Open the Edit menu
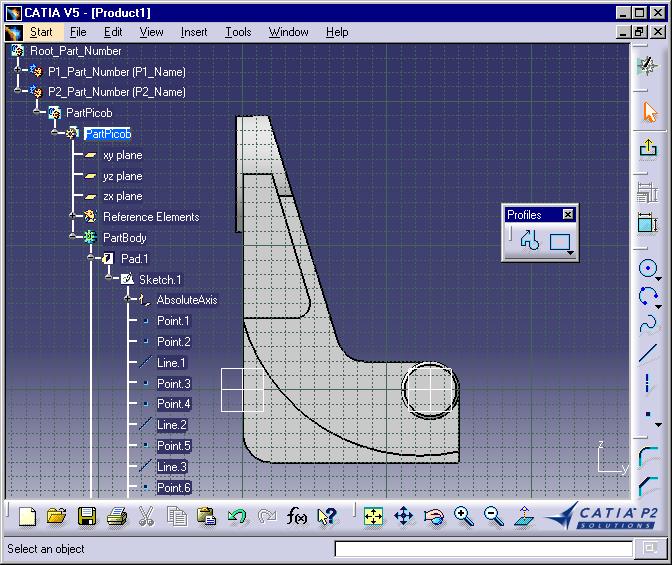 click(113, 32)
